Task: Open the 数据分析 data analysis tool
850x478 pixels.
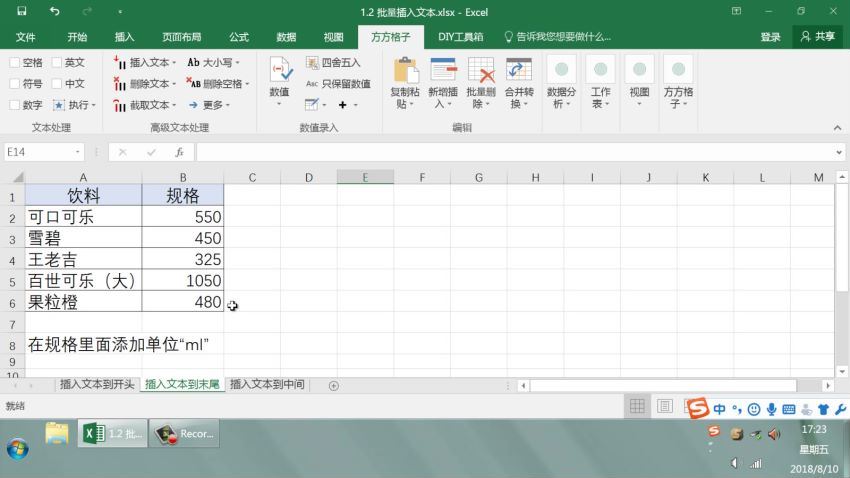Action: [x=561, y=82]
